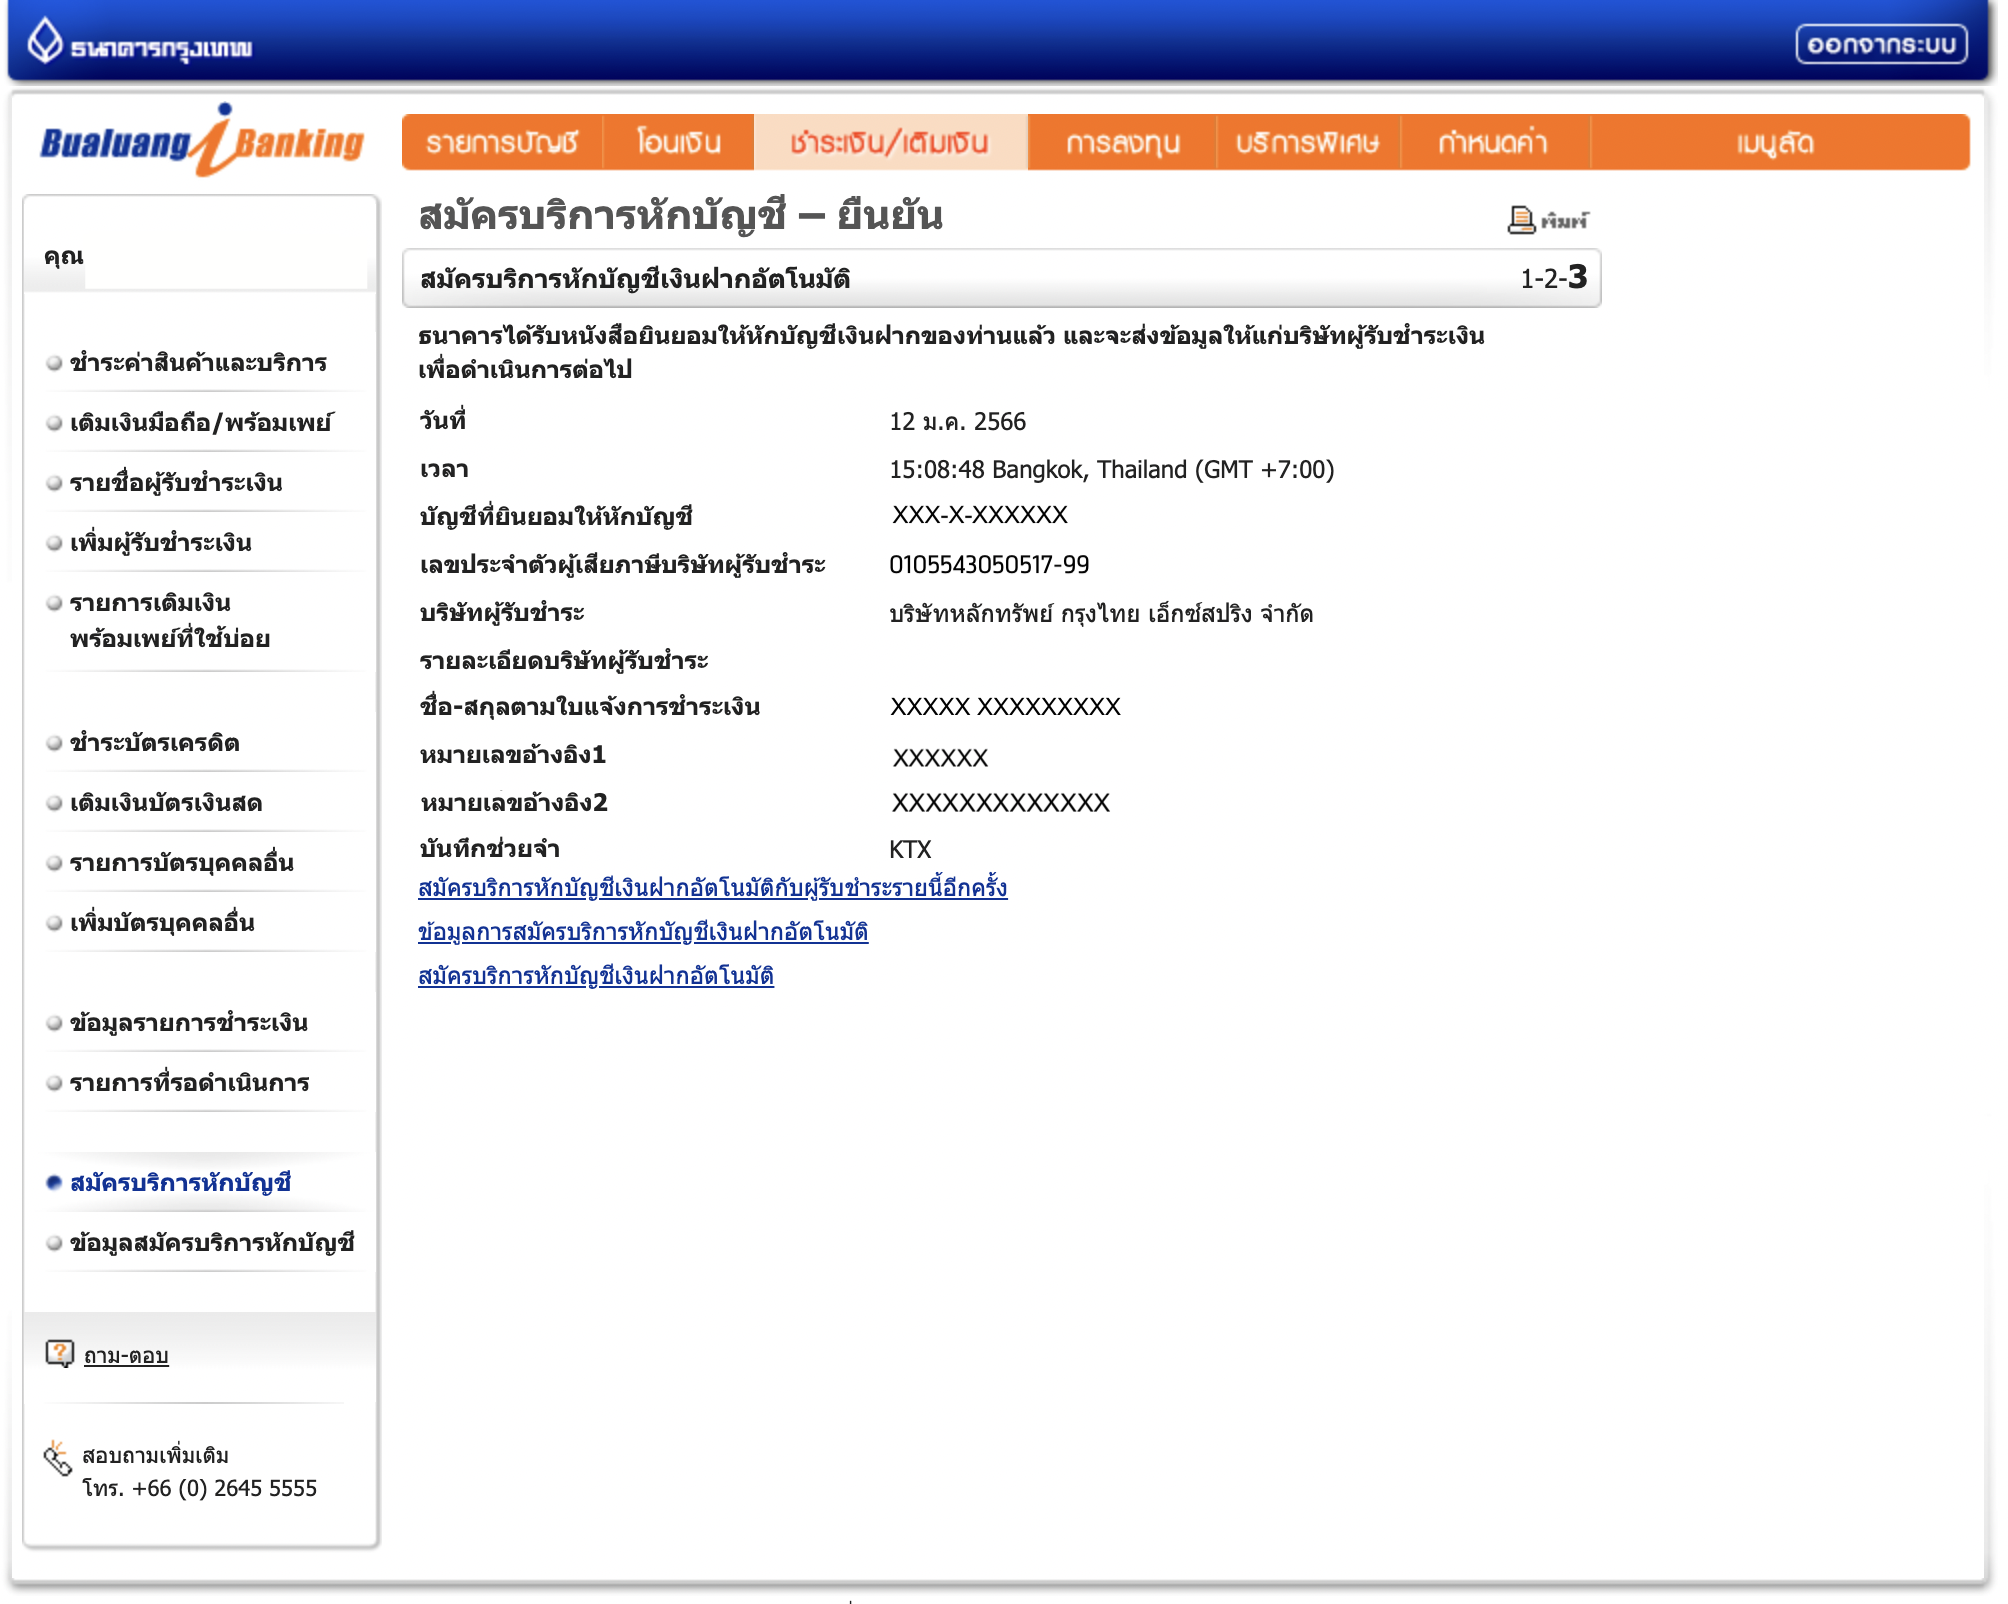Screen dimensions: 2008x1604
Task: Click the telephone contact icon
Action: (x=58, y=1459)
